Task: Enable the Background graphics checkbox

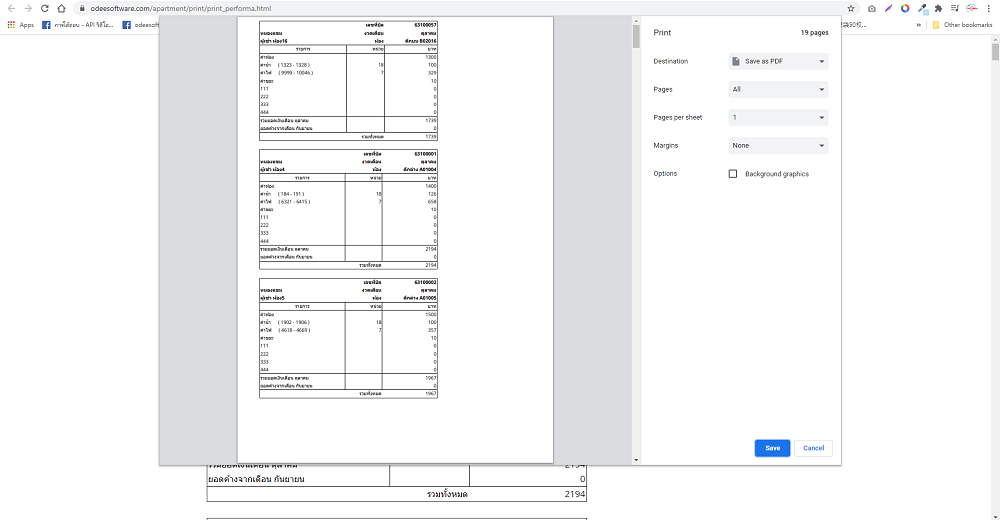Action: pos(733,174)
